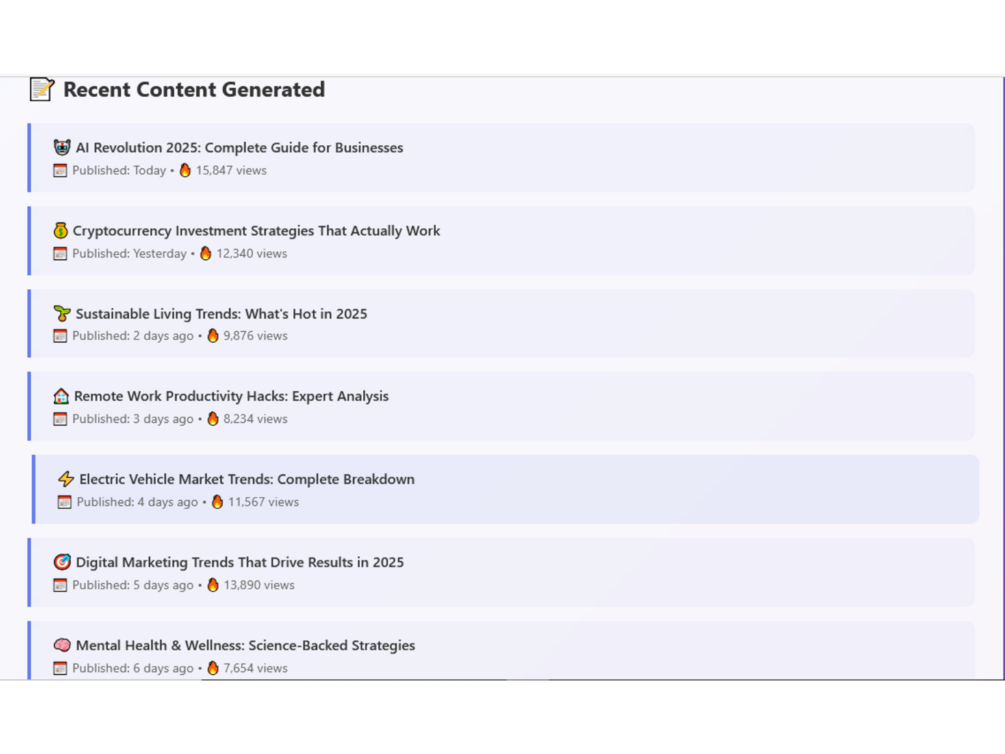Viewport: 1005px width, 754px height.
Task: Click the notepad icon beside Recent Content Generated
Action: pos(41,90)
